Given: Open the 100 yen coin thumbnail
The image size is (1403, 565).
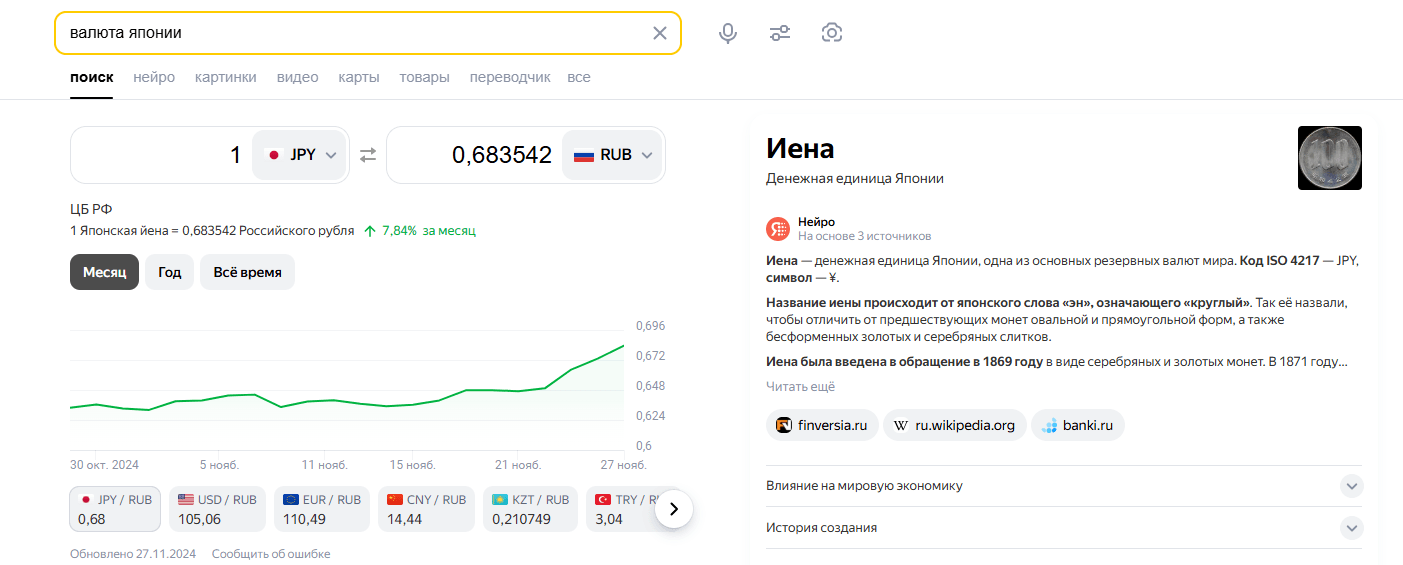Looking at the screenshot, I should 1329,158.
